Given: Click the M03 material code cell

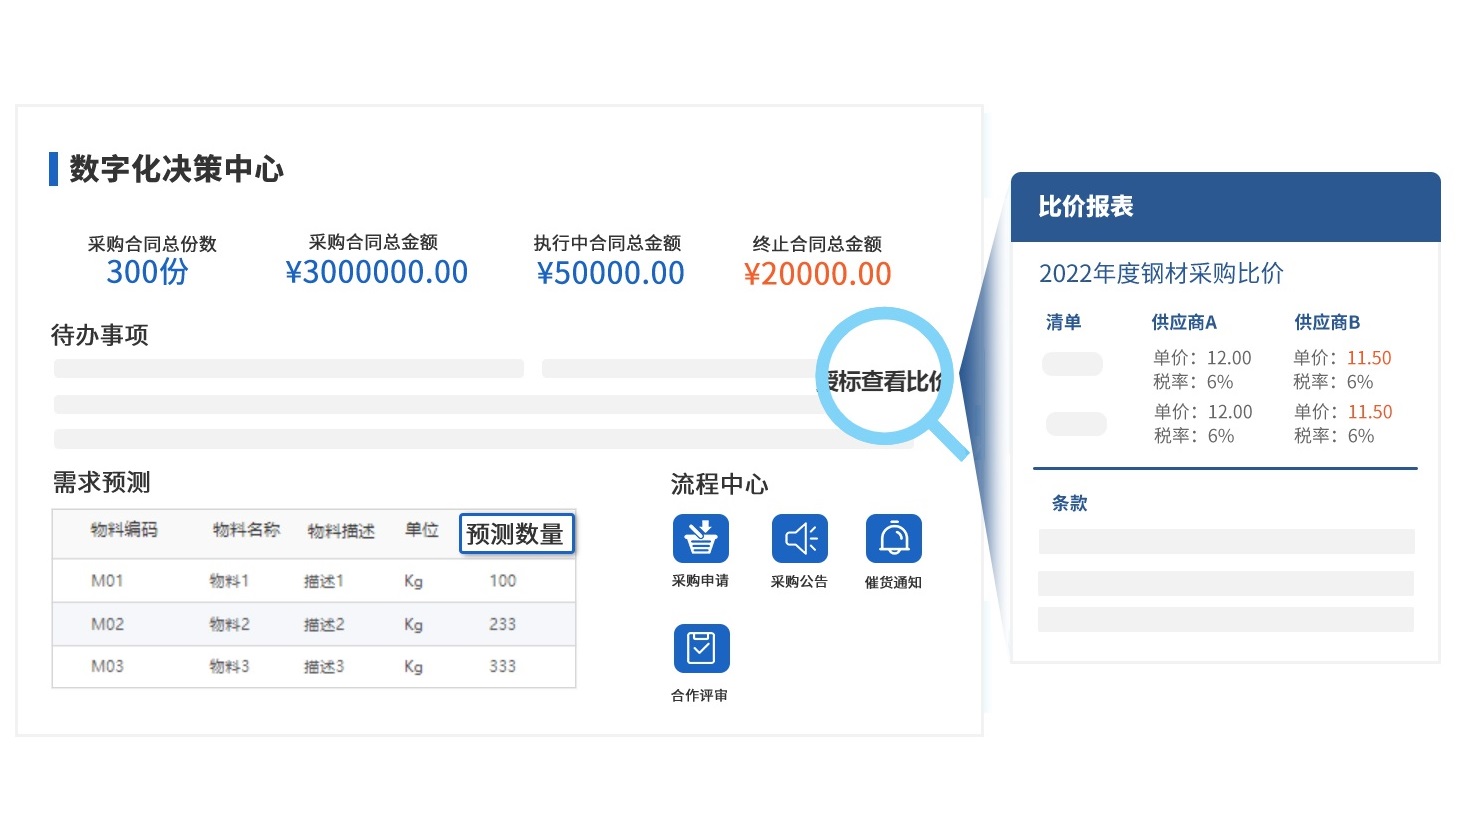Looking at the screenshot, I should coord(107,666).
